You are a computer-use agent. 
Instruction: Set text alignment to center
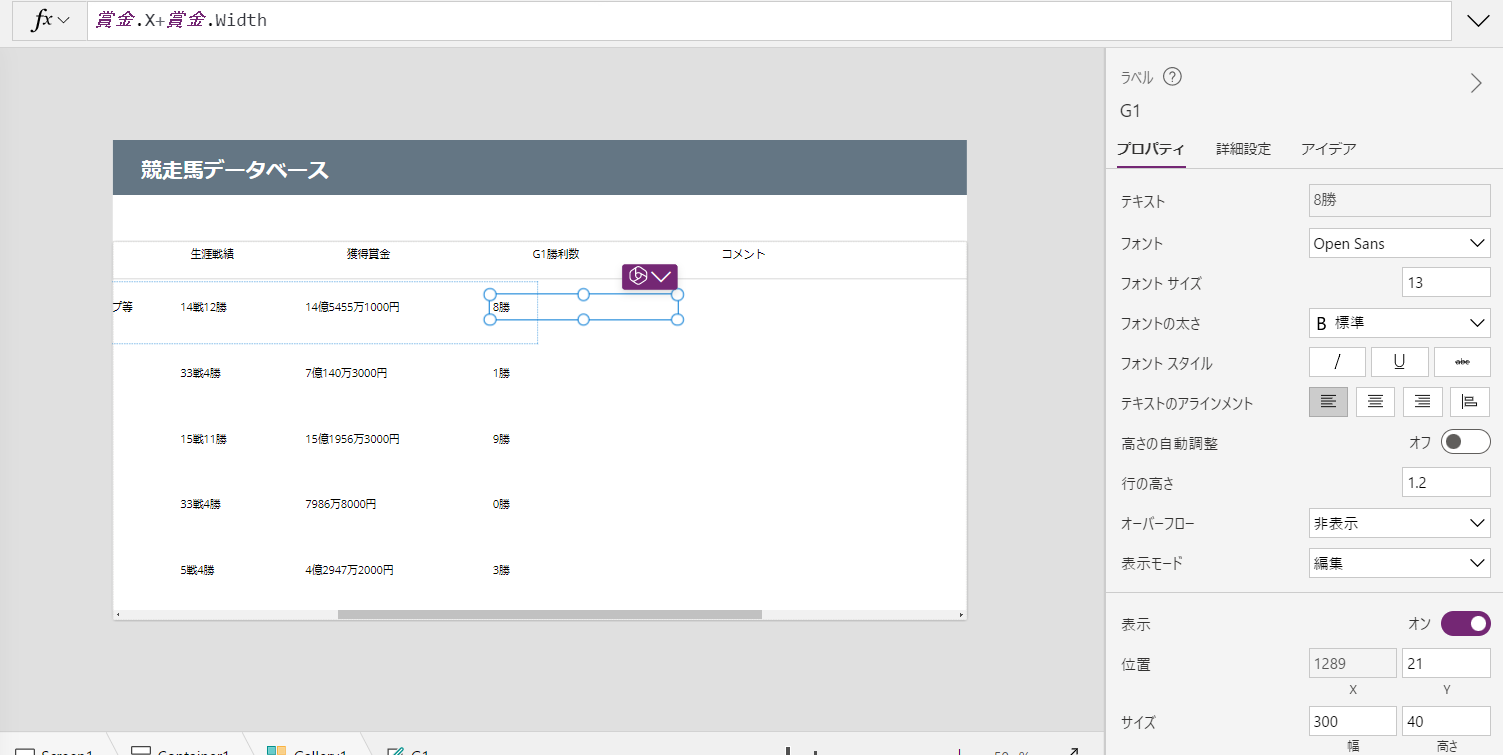(1375, 402)
